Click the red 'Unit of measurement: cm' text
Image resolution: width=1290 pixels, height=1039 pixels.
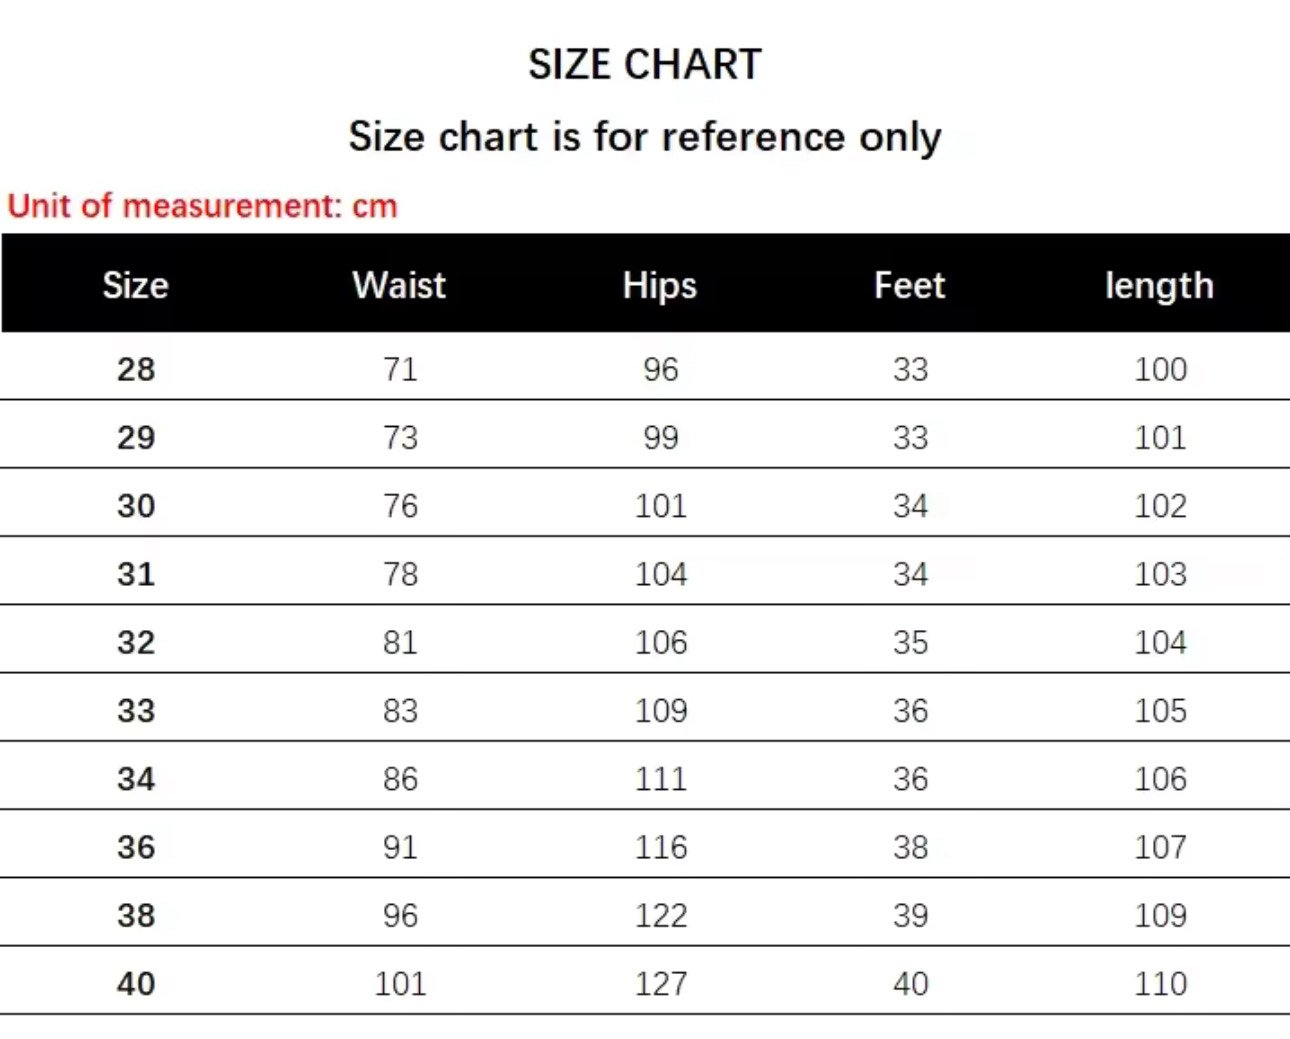pos(203,206)
